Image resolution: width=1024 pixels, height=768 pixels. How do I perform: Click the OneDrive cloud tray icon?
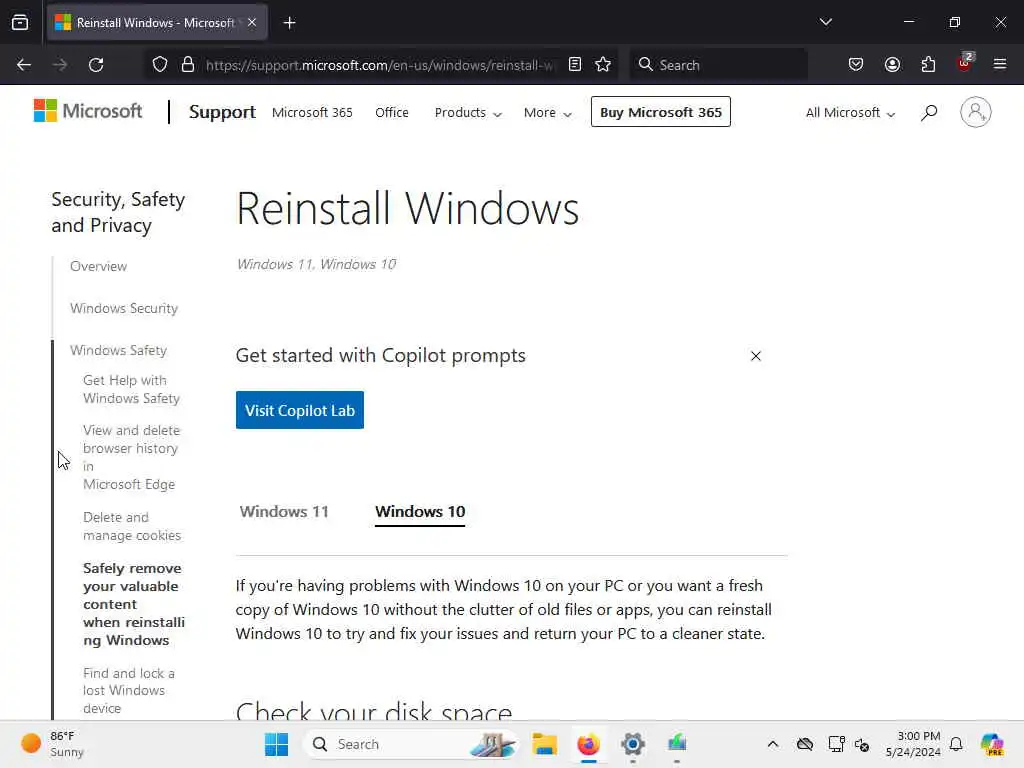[x=805, y=744]
